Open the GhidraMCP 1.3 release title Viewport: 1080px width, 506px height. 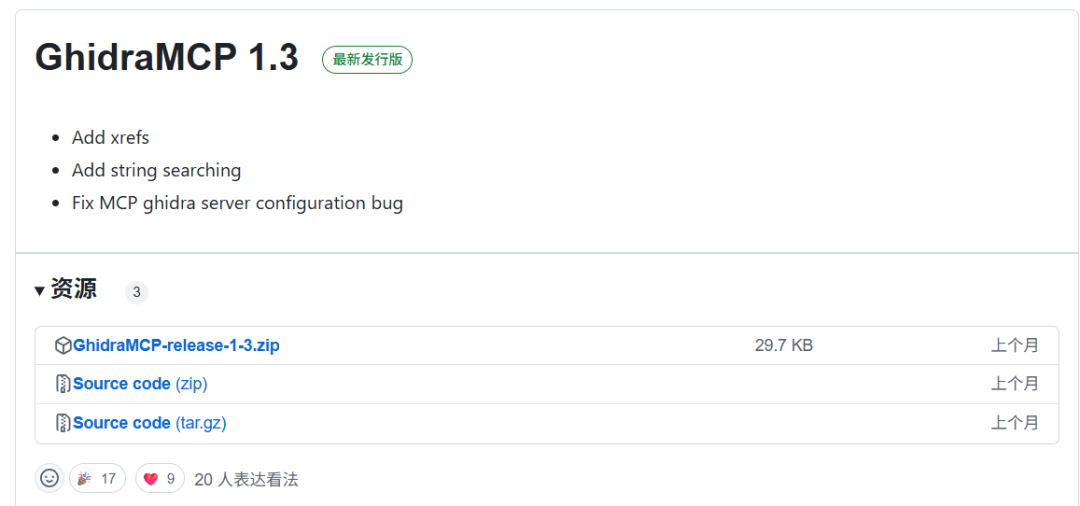click(167, 57)
